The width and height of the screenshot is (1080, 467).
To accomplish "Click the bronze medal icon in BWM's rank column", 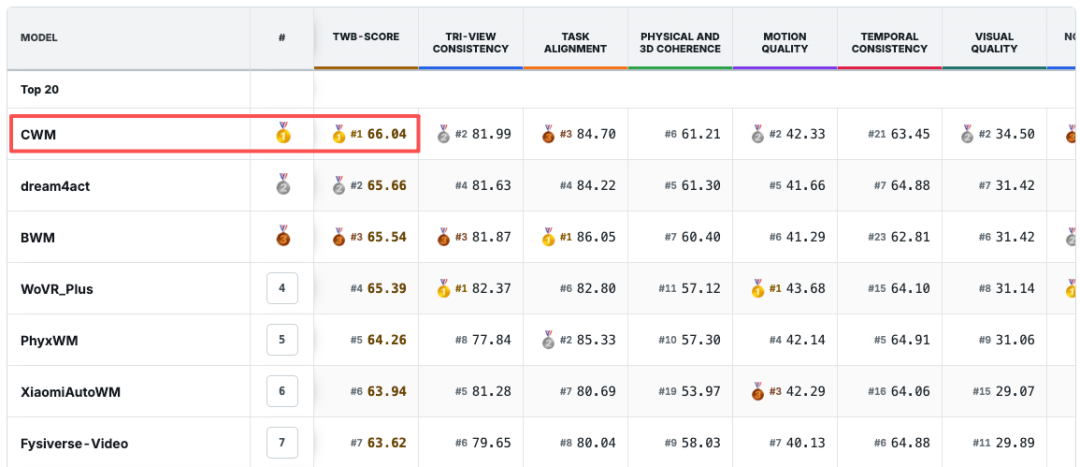I will 282,236.
